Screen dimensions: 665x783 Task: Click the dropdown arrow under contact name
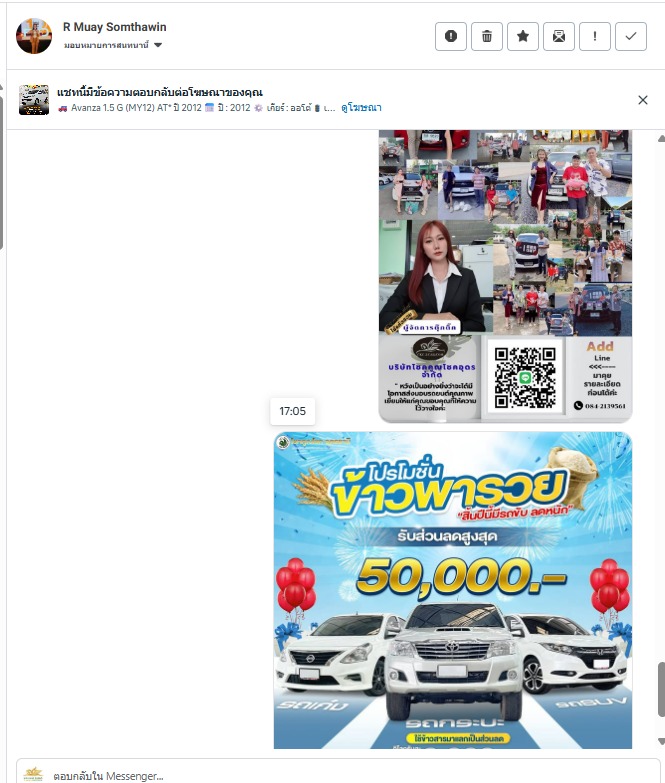coord(158,45)
